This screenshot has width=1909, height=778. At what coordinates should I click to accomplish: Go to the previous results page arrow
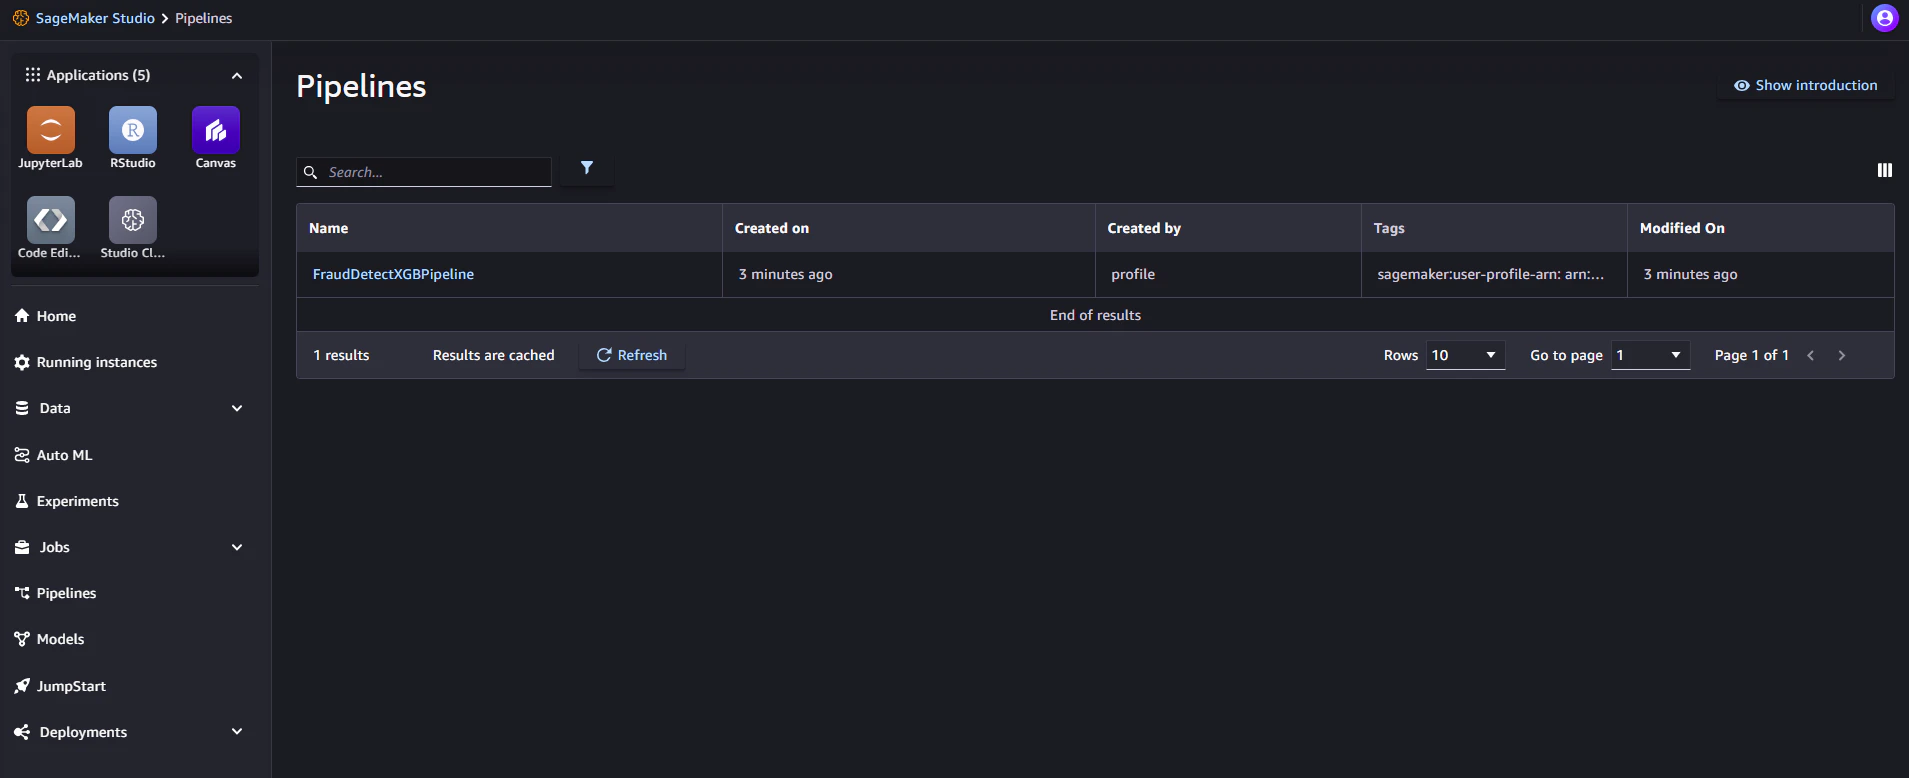(x=1810, y=355)
